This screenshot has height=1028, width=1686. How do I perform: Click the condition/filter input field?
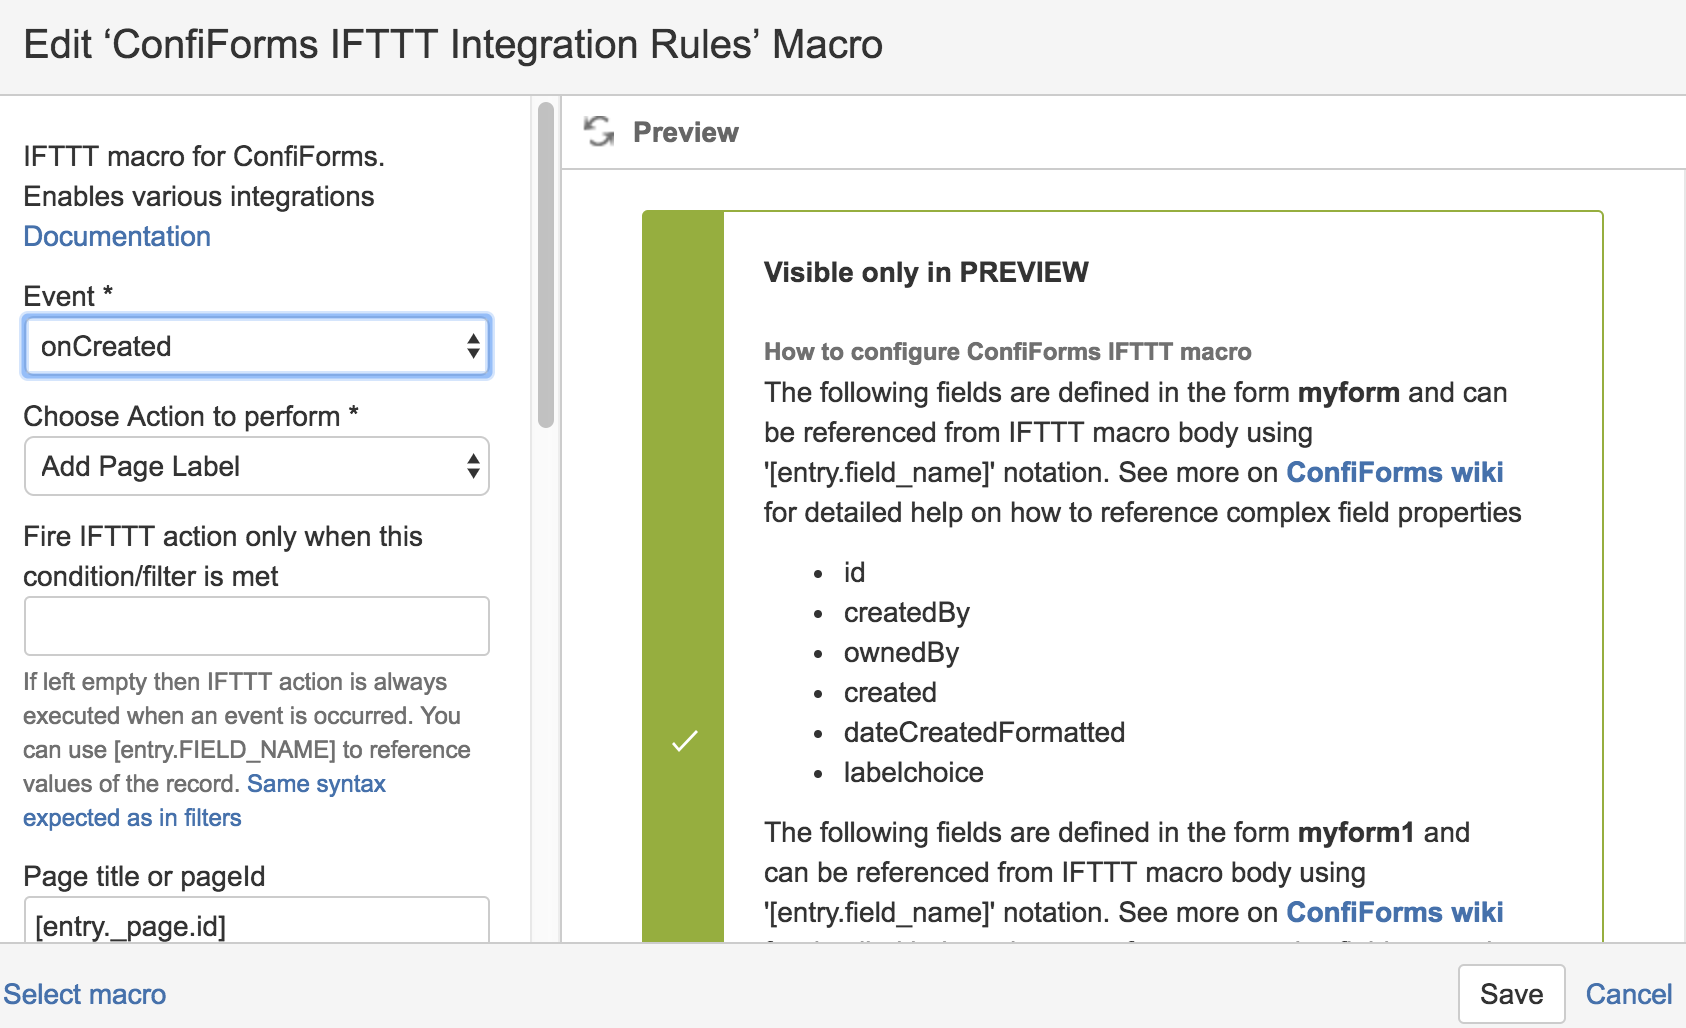tap(257, 626)
